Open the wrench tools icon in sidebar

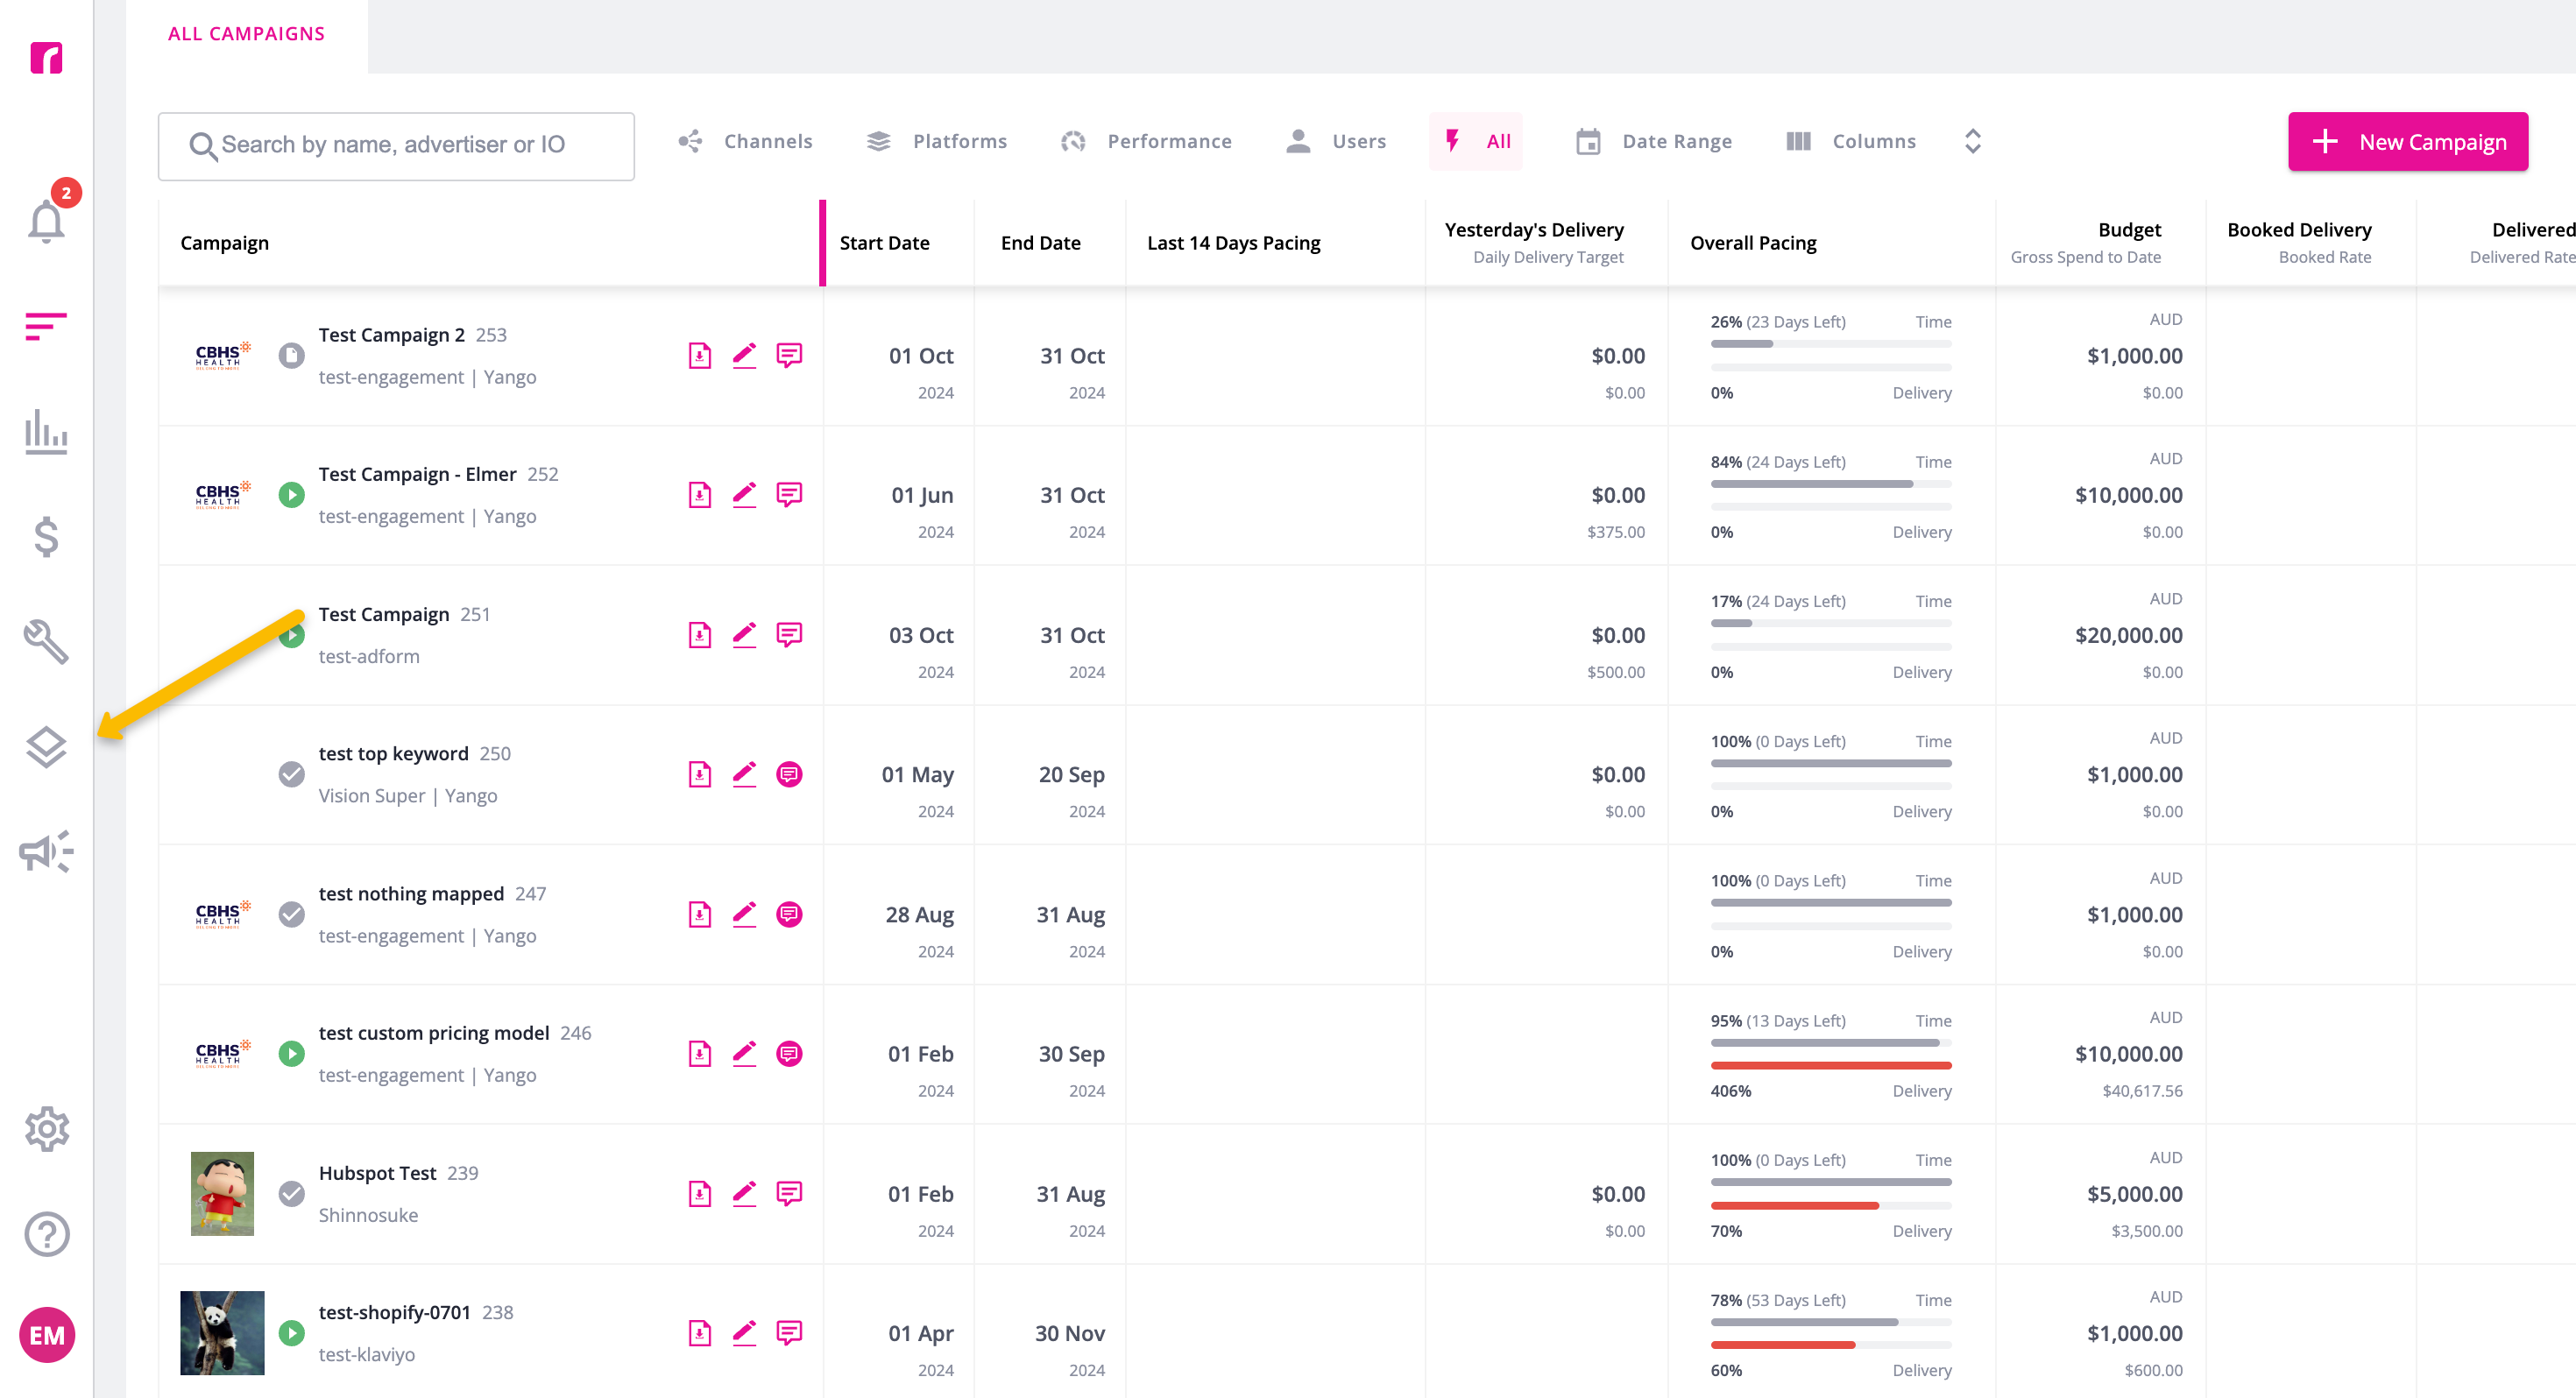[x=46, y=641]
